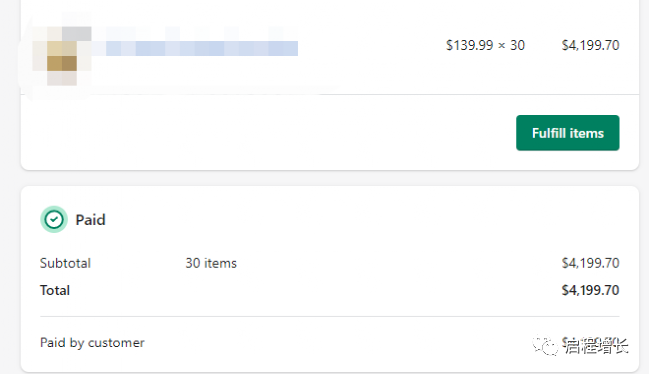Click the bold Total amount $4,199.70
Image resolution: width=649 pixels, height=374 pixels.
click(x=590, y=290)
